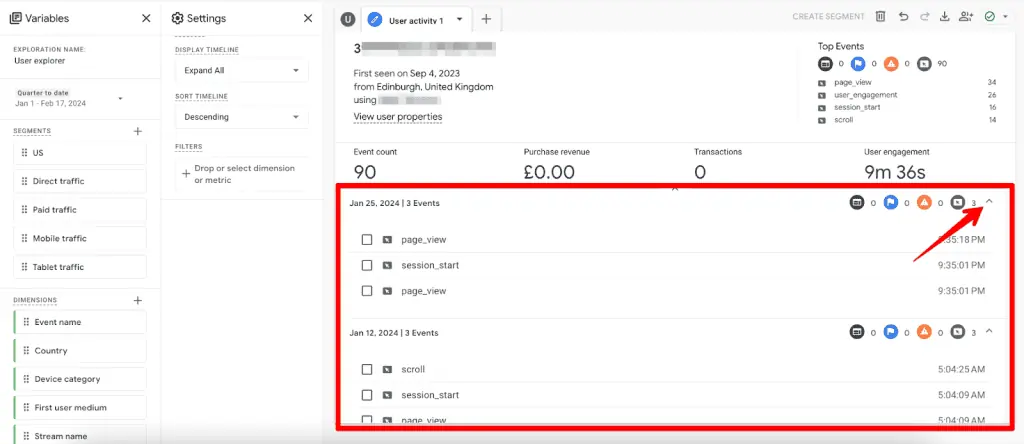Click the black screen icon in Jan 12 row
This screenshot has height=444, width=1024.
coord(857,332)
